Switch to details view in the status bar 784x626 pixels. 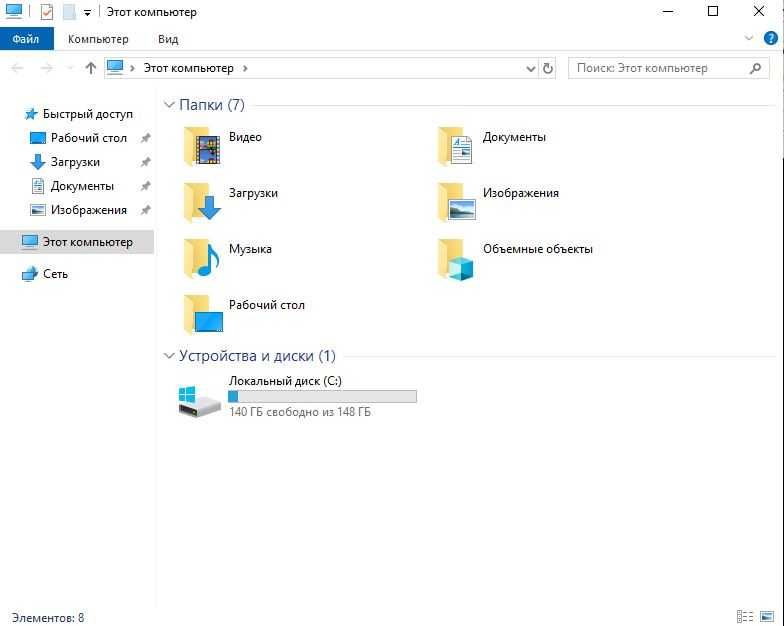[745, 616]
